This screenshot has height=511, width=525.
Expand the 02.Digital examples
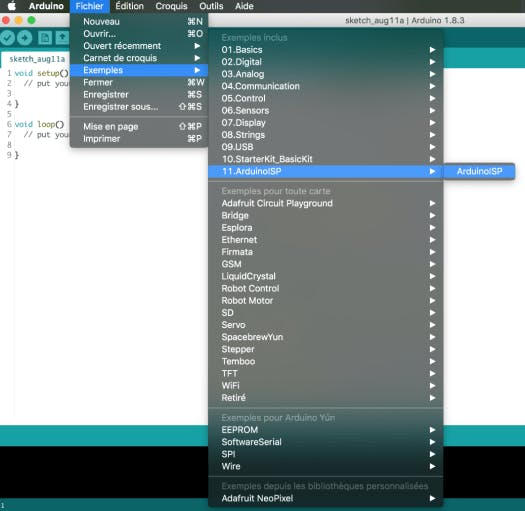[325, 62]
